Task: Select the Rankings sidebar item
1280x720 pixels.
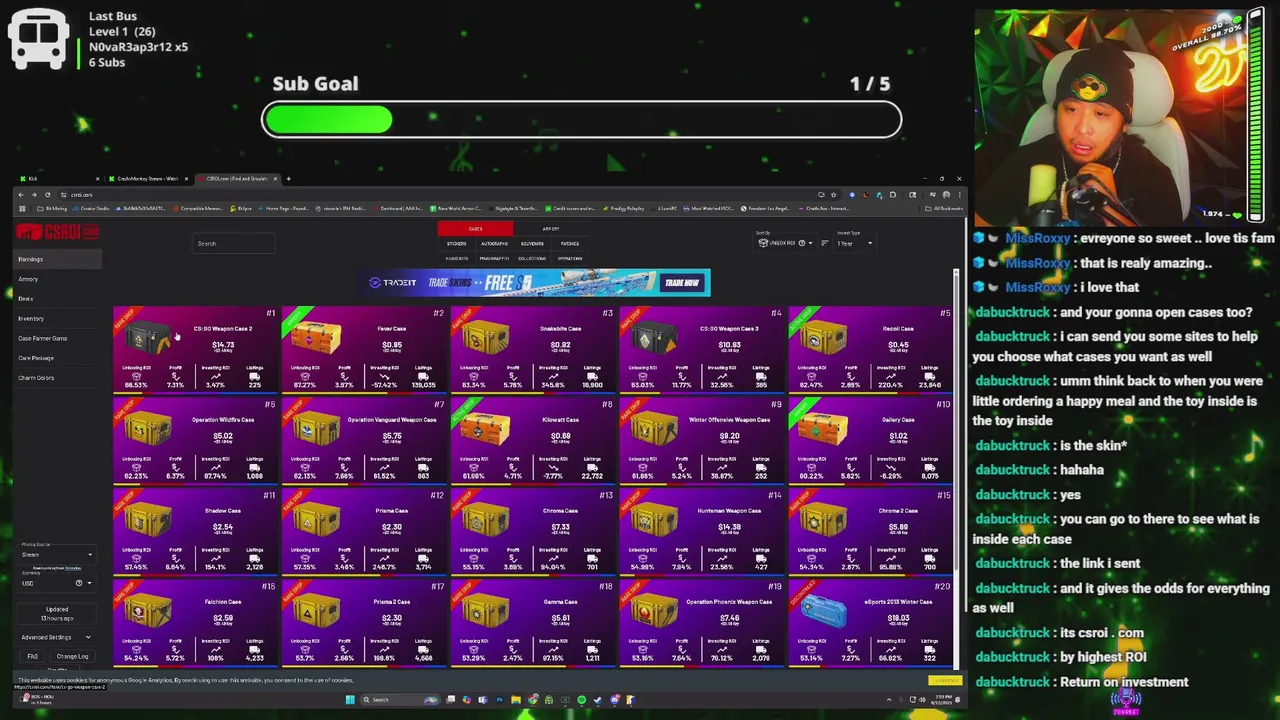Action: pyautogui.click(x=57, y=259)
